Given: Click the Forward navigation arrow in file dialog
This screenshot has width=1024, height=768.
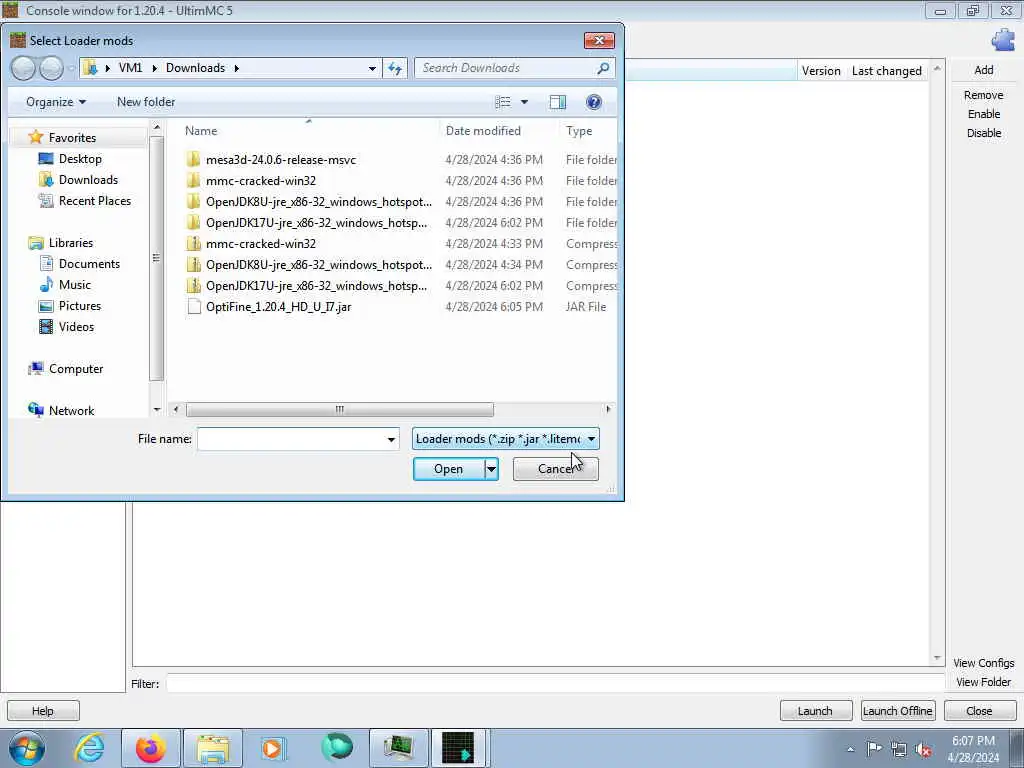Looking at the screenshot, I should (x=51, y=68).
